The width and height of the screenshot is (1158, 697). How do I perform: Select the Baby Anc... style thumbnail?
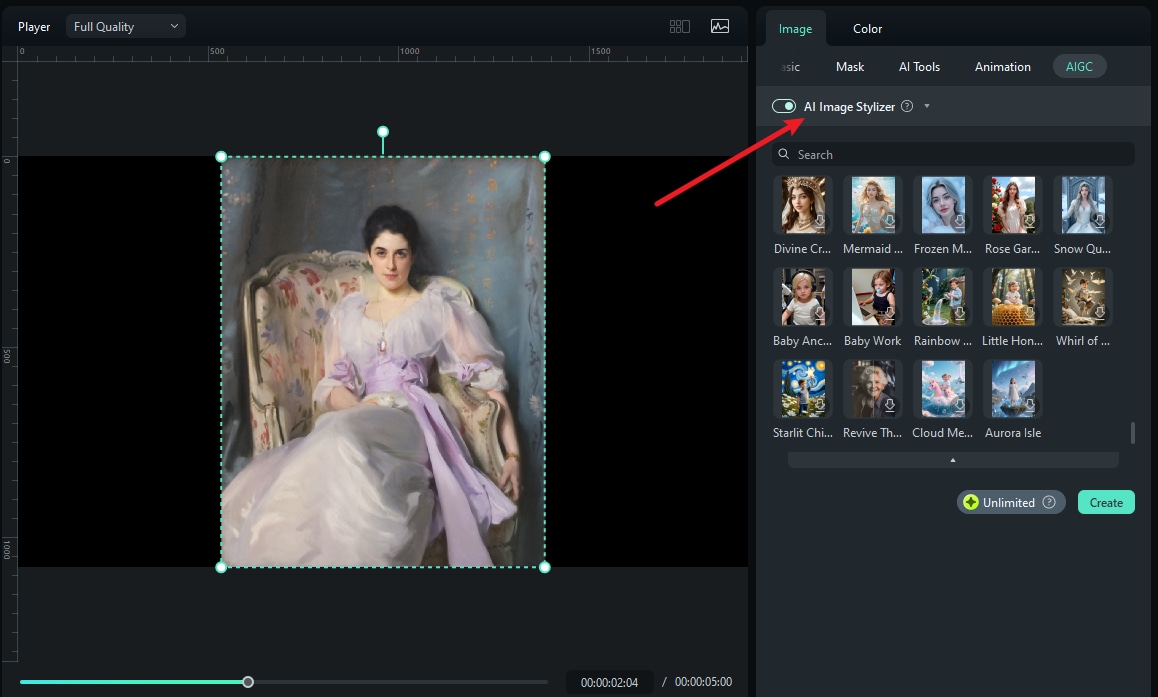(803, 297)
